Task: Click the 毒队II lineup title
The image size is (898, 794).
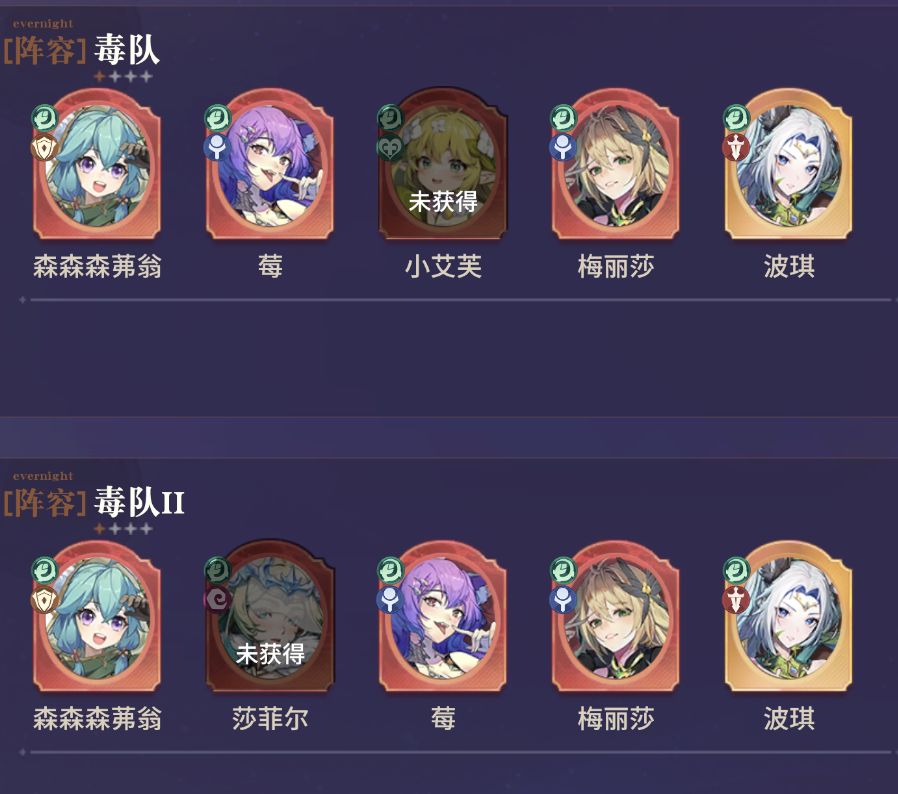Action: 139,502
